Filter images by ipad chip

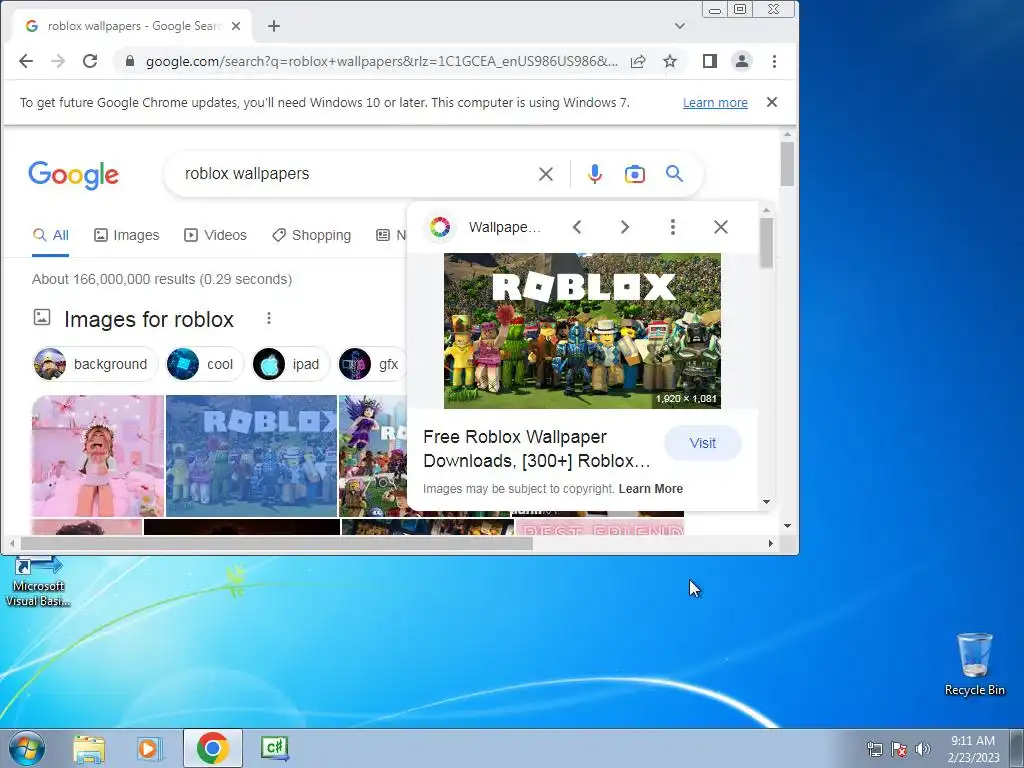tap(291, 364)
